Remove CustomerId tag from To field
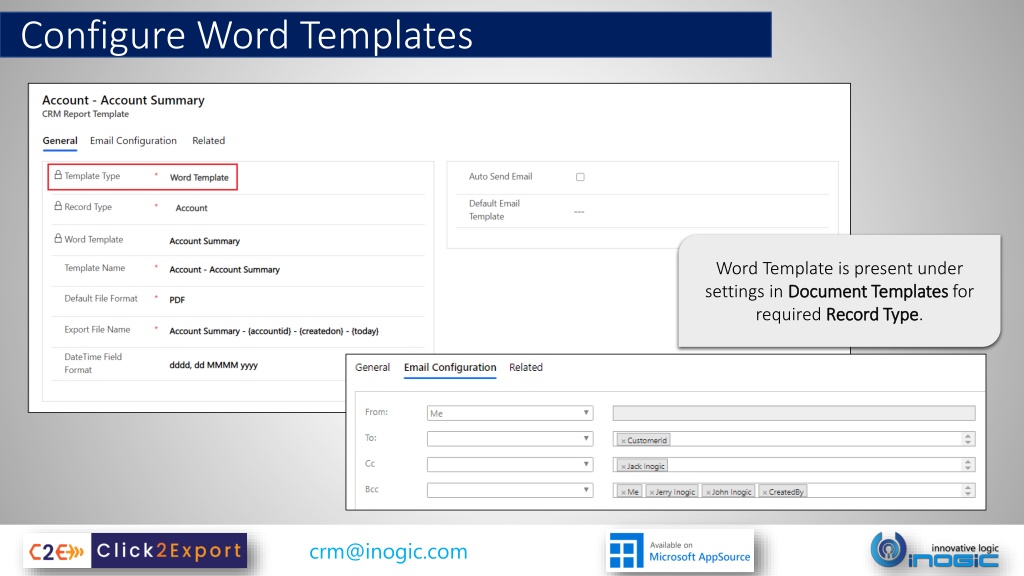Image resolution: width=1024 pixels, height=576 pixels. [x=623, y=441]
